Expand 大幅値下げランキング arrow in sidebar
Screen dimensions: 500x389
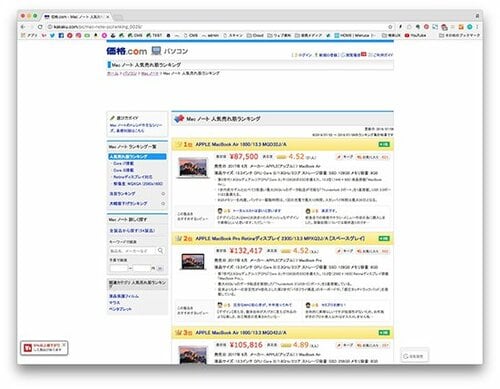coord(163,203)
